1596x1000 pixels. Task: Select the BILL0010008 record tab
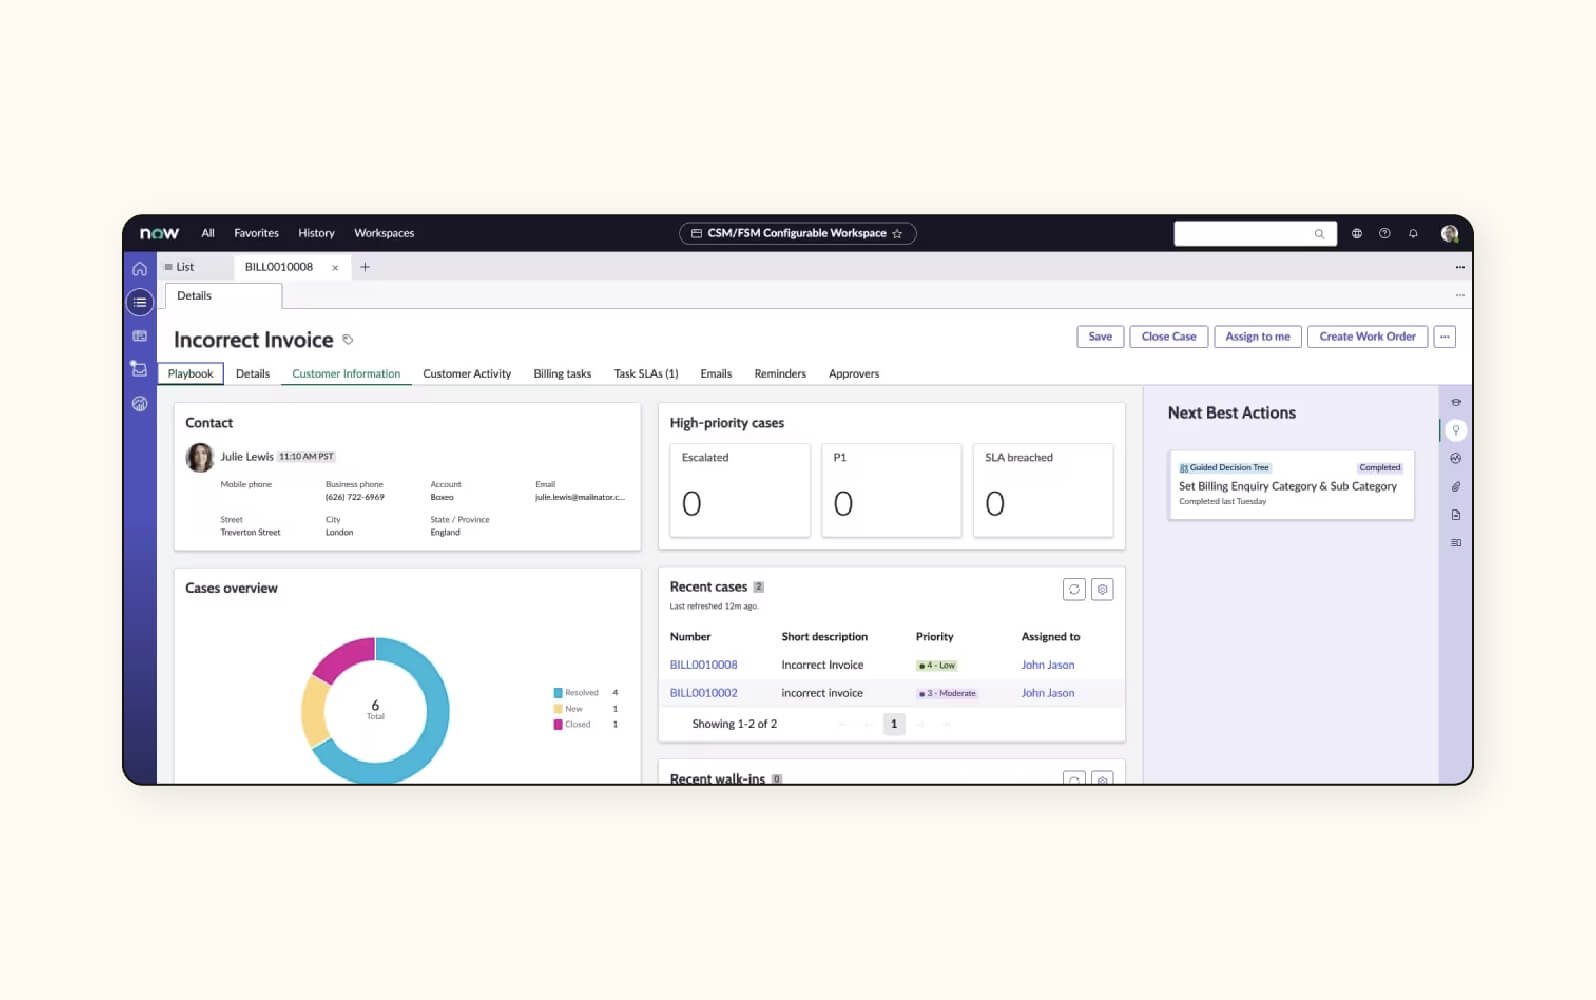279,267
